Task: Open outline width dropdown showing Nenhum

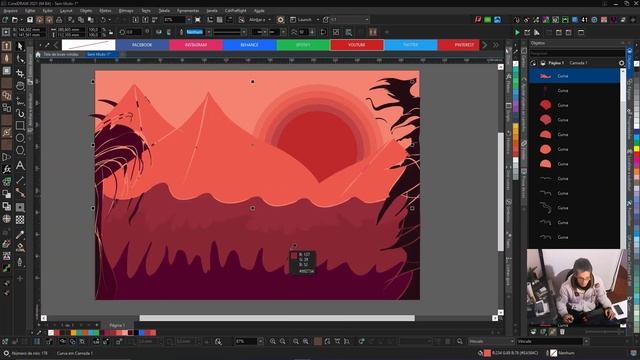Action: (209, 32)
